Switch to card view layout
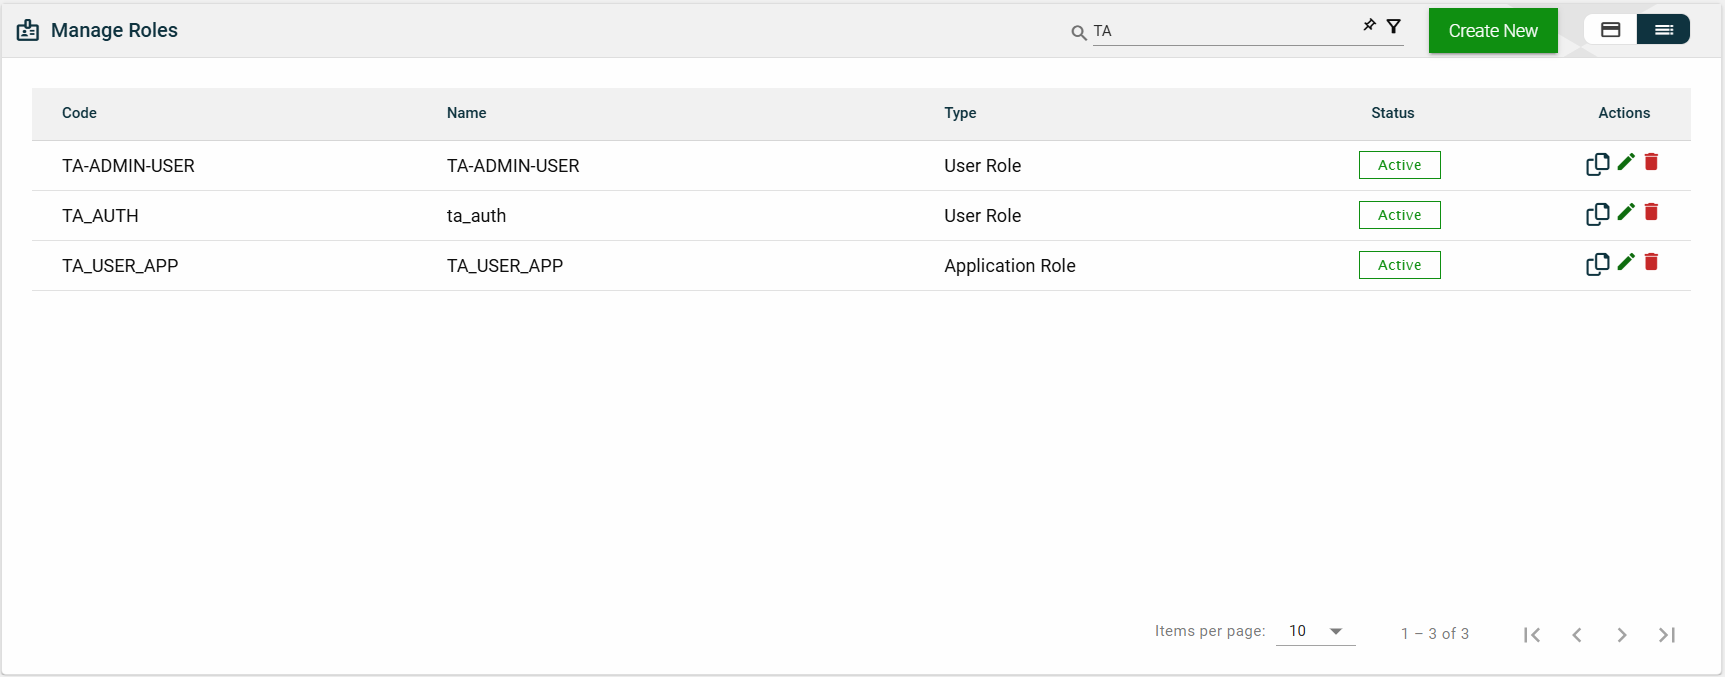This screenshot has height=677, width=1725. (1610, 30)
